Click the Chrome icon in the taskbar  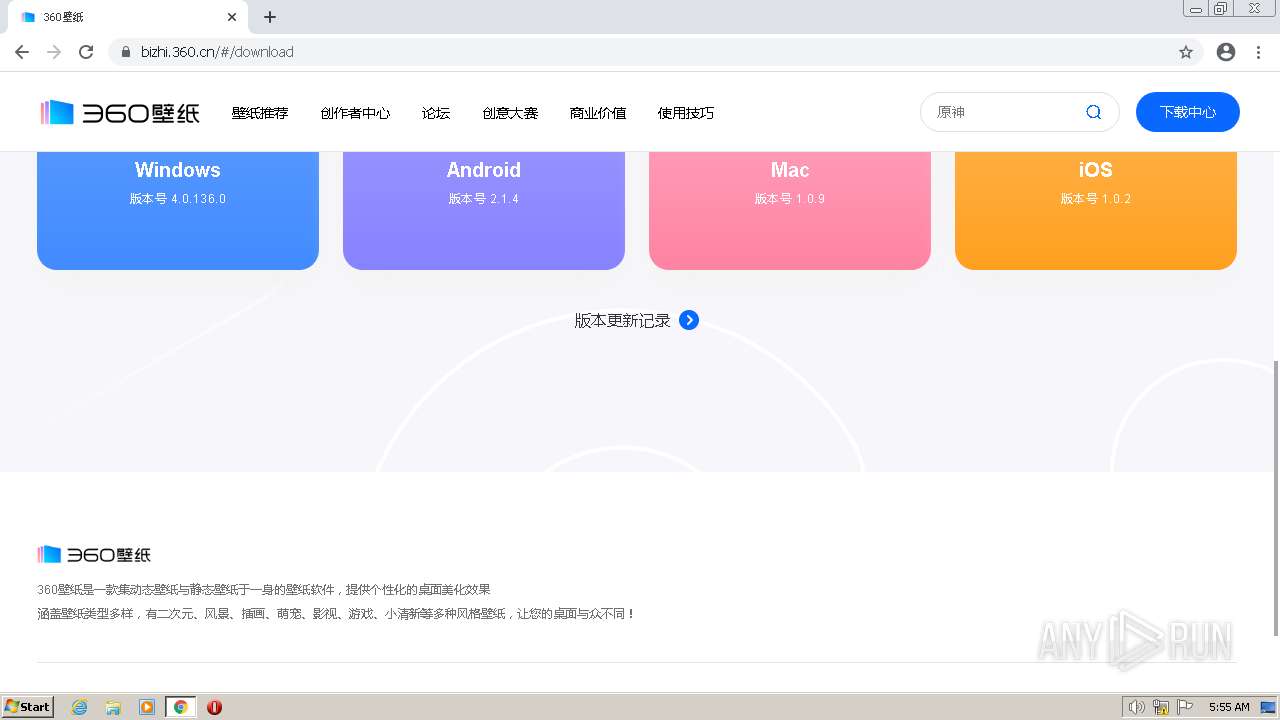coord(180,707)
